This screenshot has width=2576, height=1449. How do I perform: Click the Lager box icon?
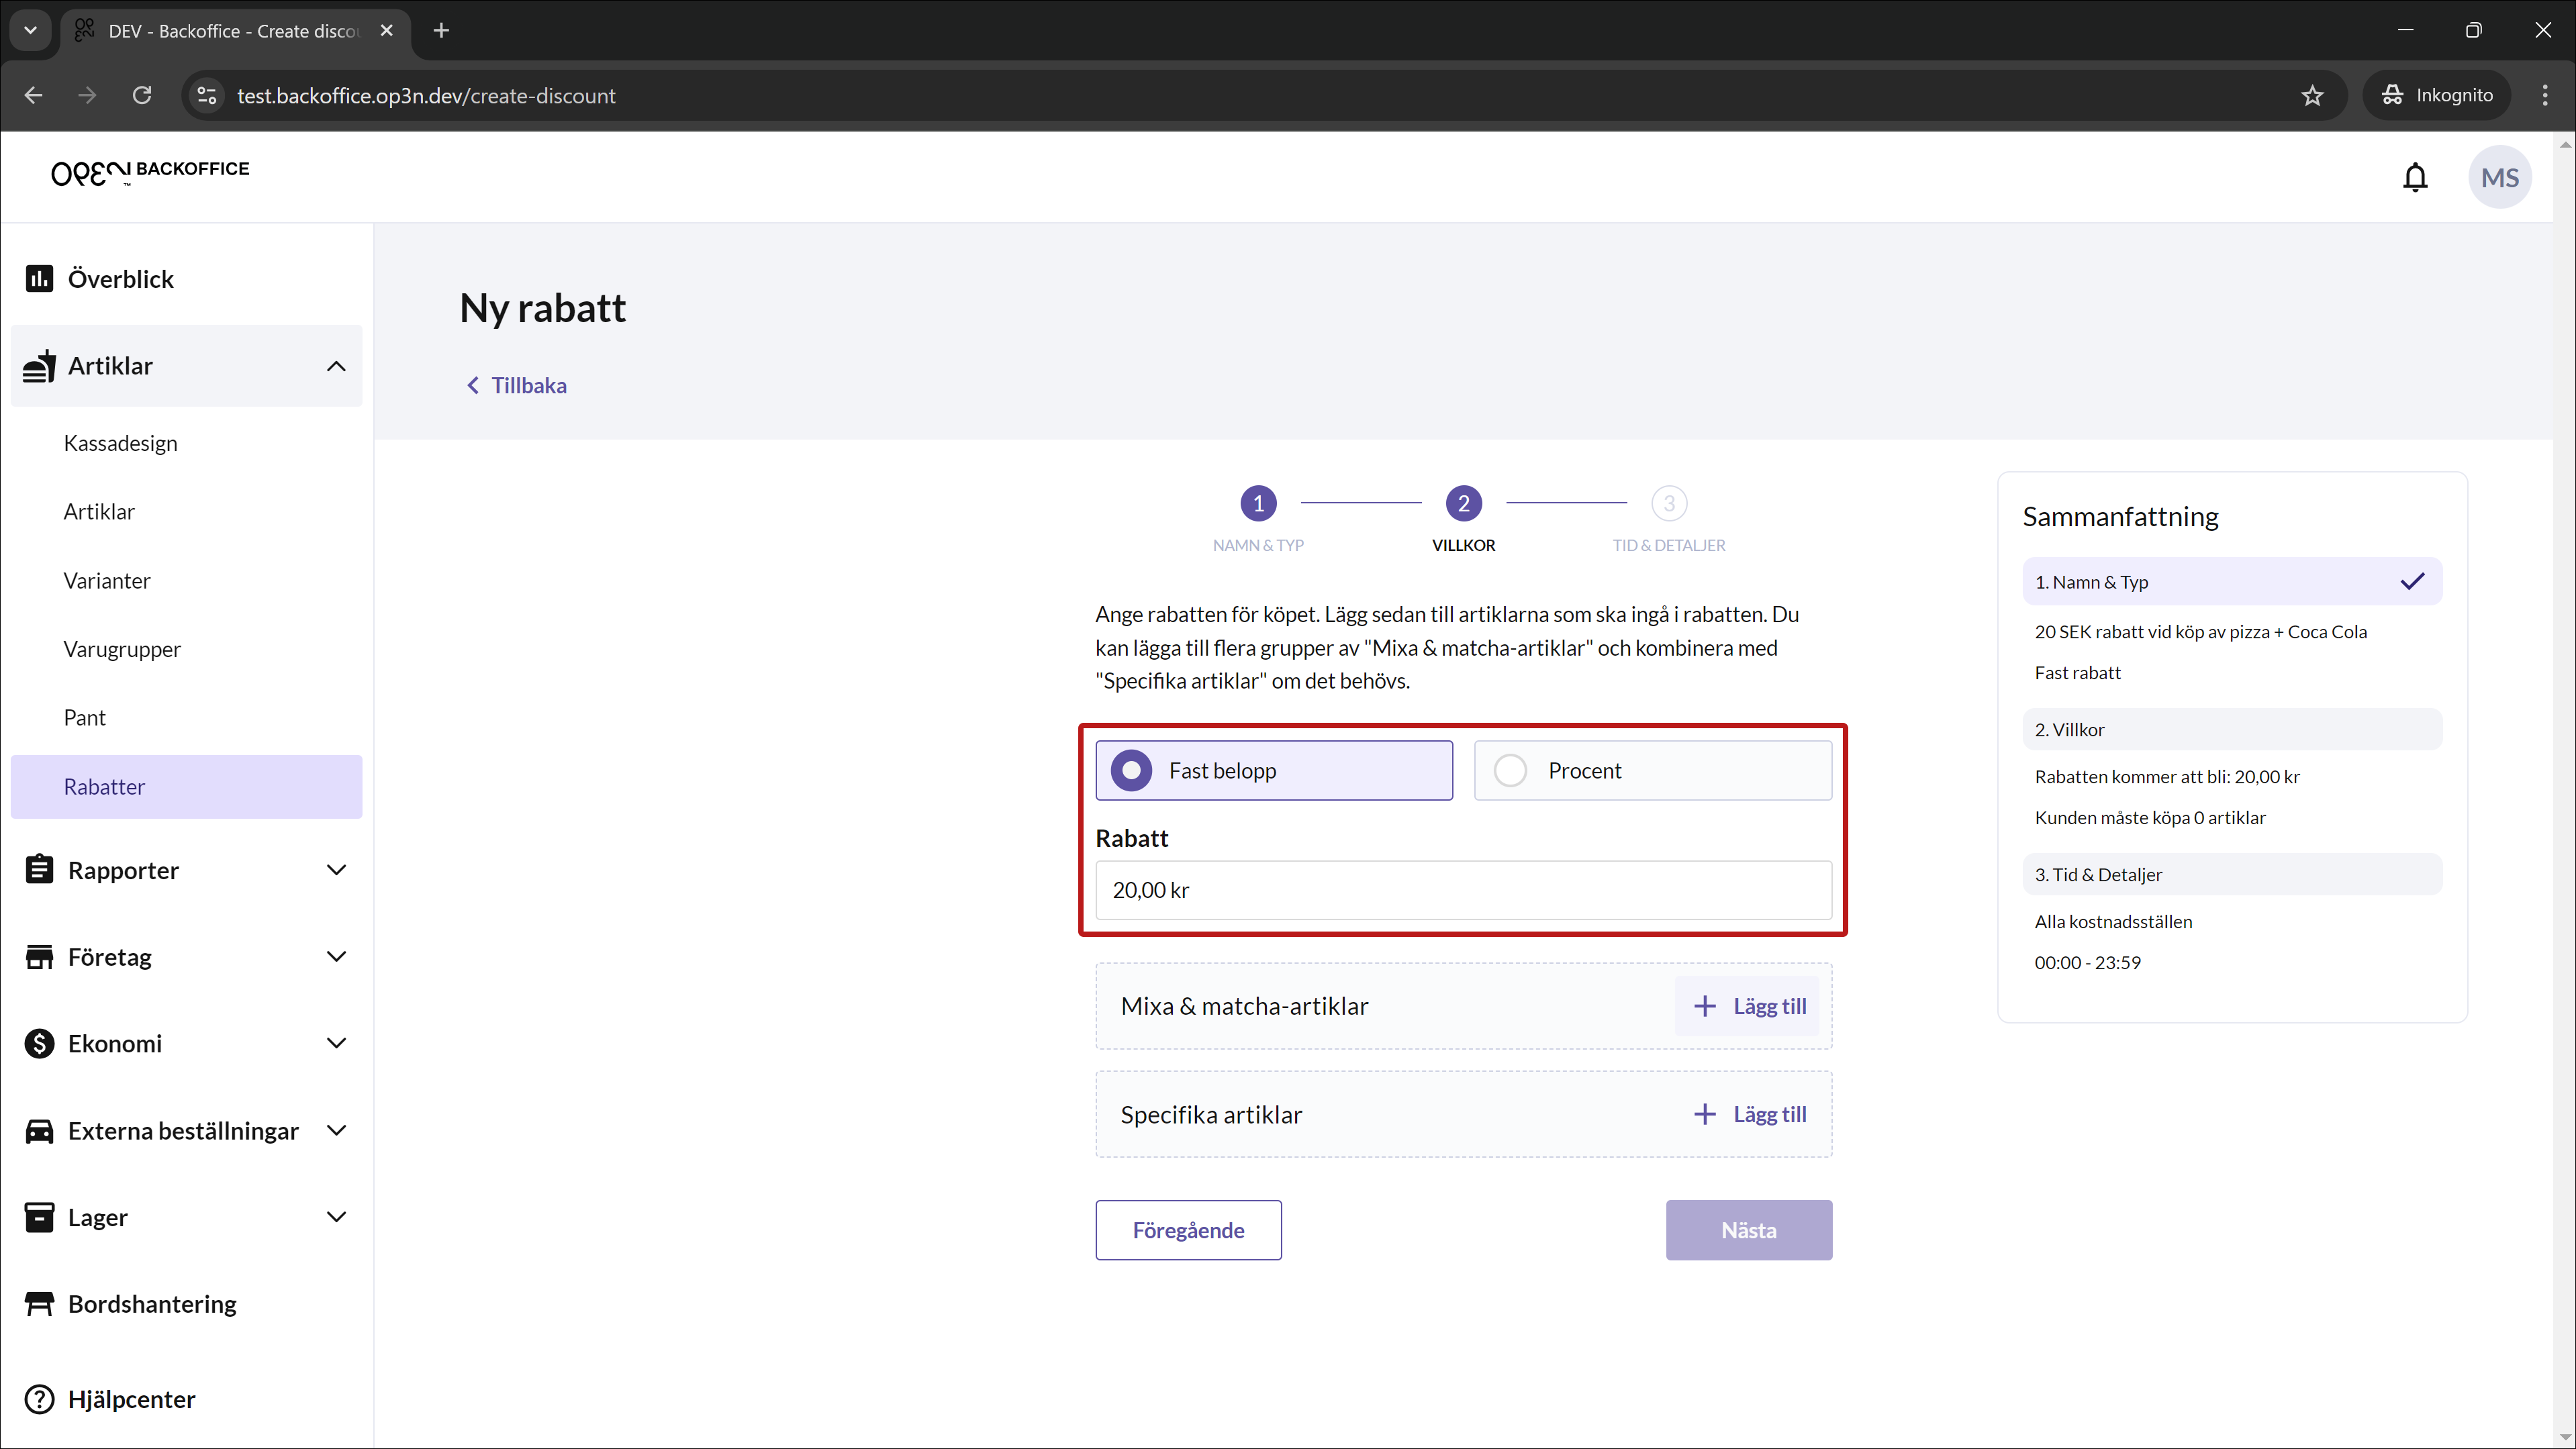(x=39, y=1217)
